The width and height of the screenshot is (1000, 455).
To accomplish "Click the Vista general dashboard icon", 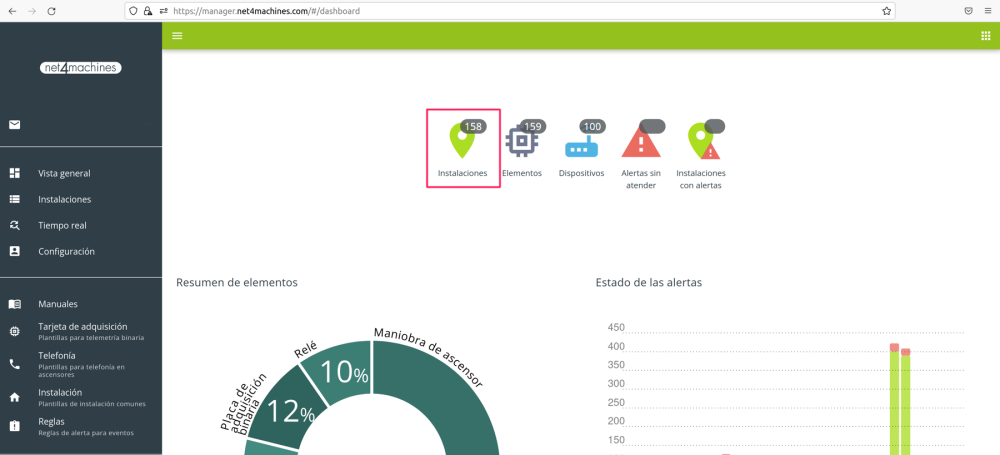I will (x=15, y=173).
